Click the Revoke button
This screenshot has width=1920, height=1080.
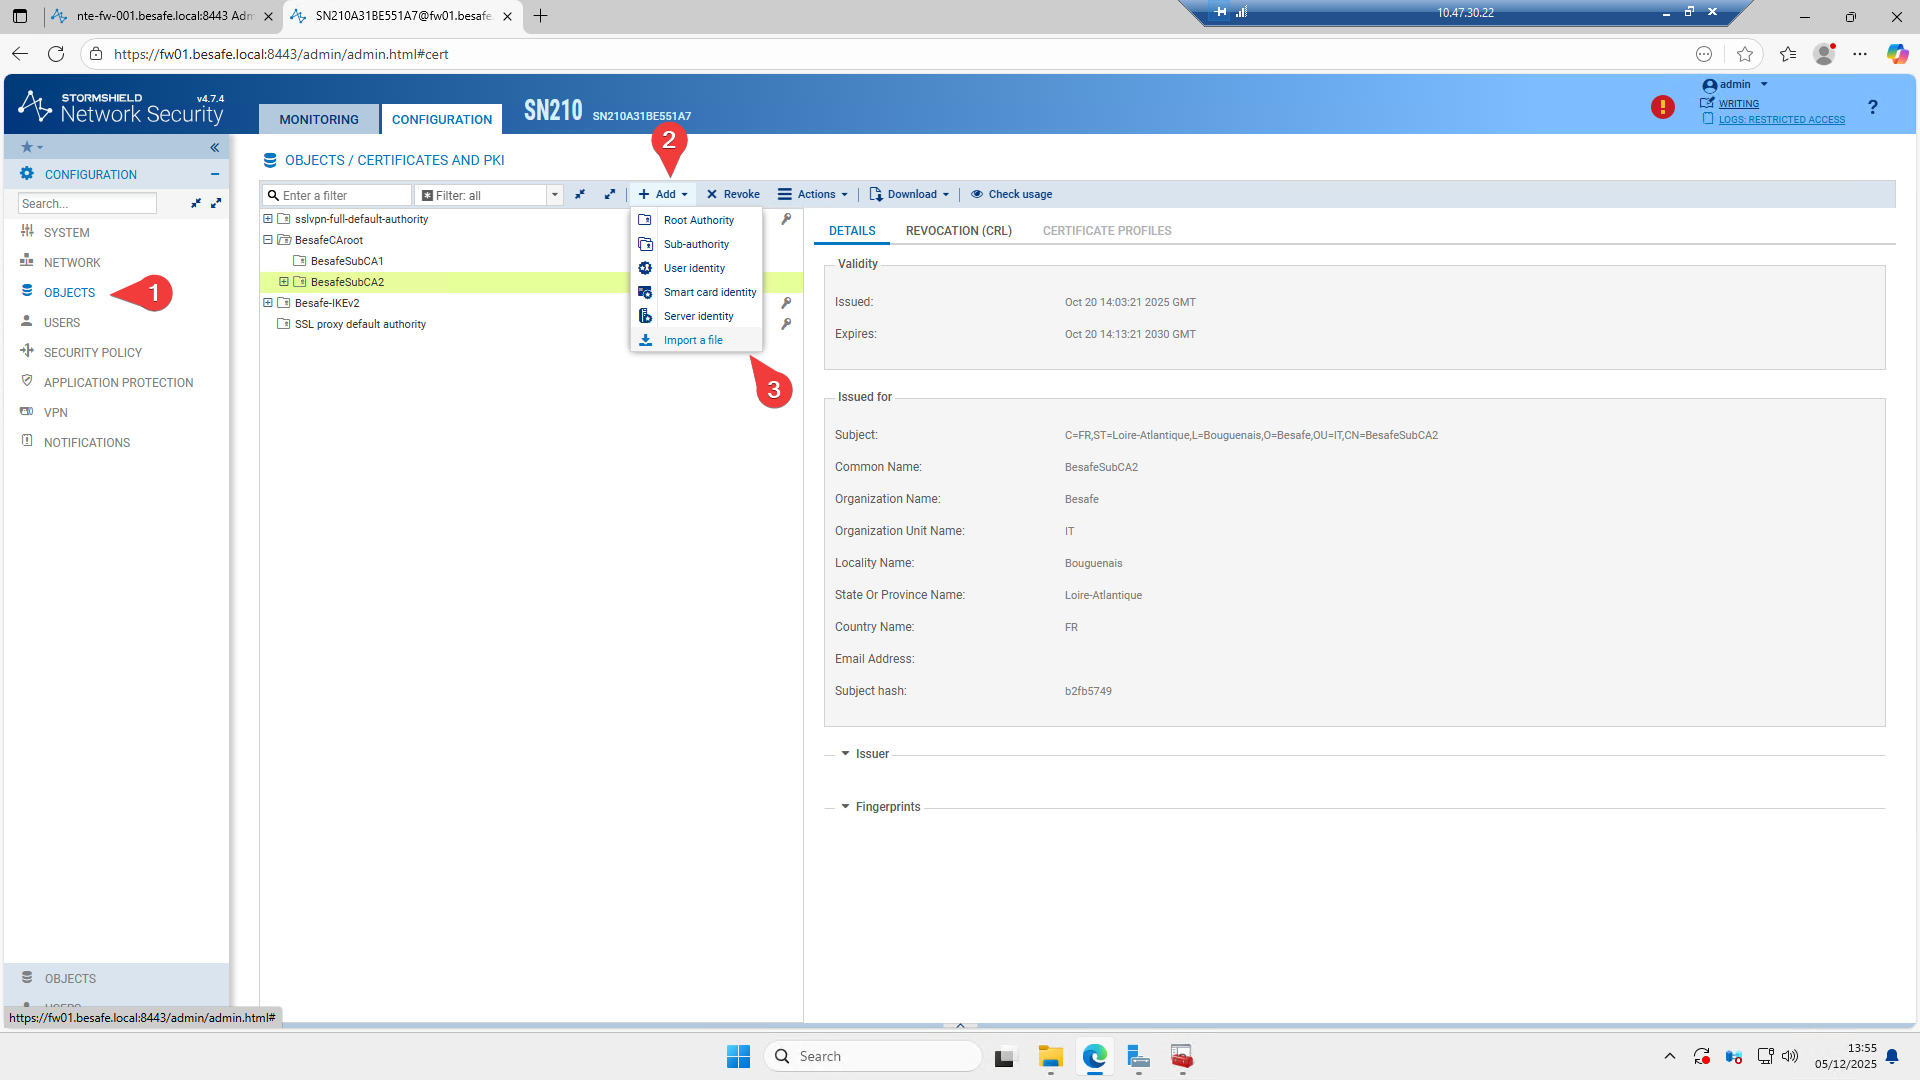coord(733,194)
